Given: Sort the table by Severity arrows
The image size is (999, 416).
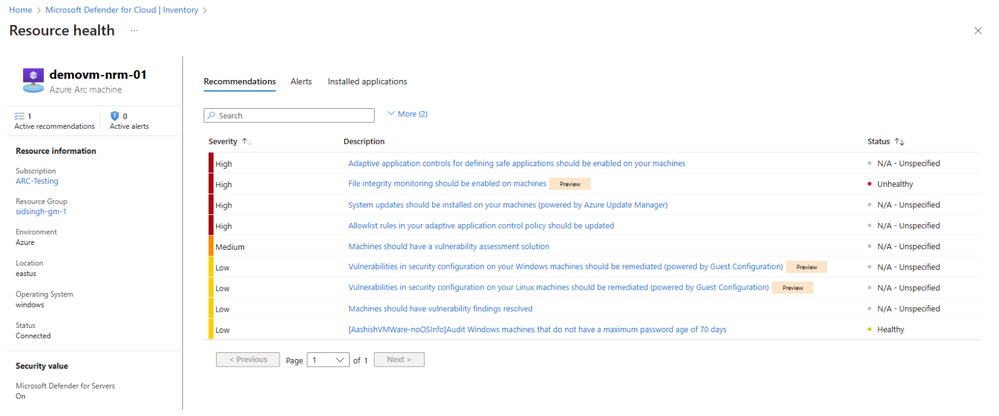Looking at the screenshot, I should 246,141.
